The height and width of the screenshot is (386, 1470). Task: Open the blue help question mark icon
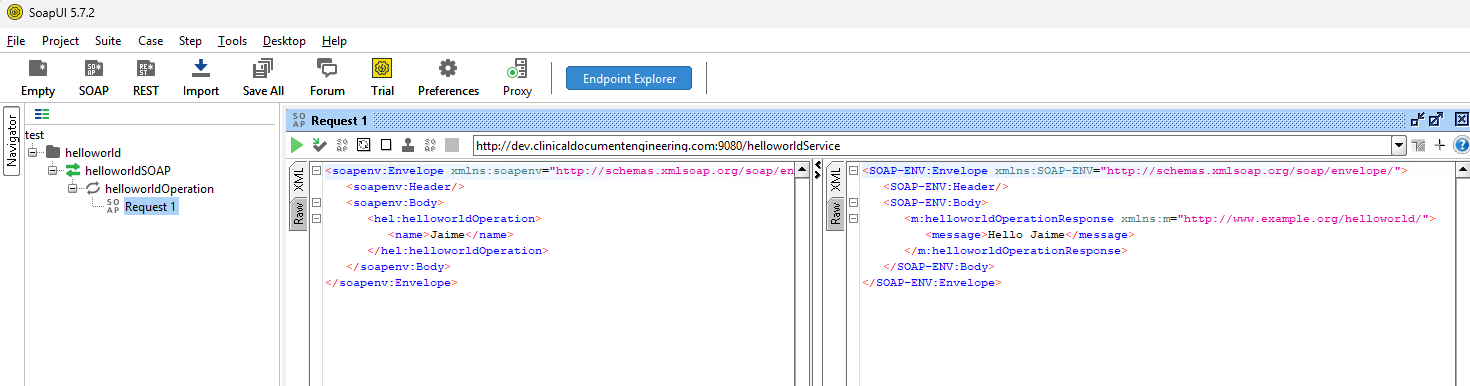[x=1461, y=146]
